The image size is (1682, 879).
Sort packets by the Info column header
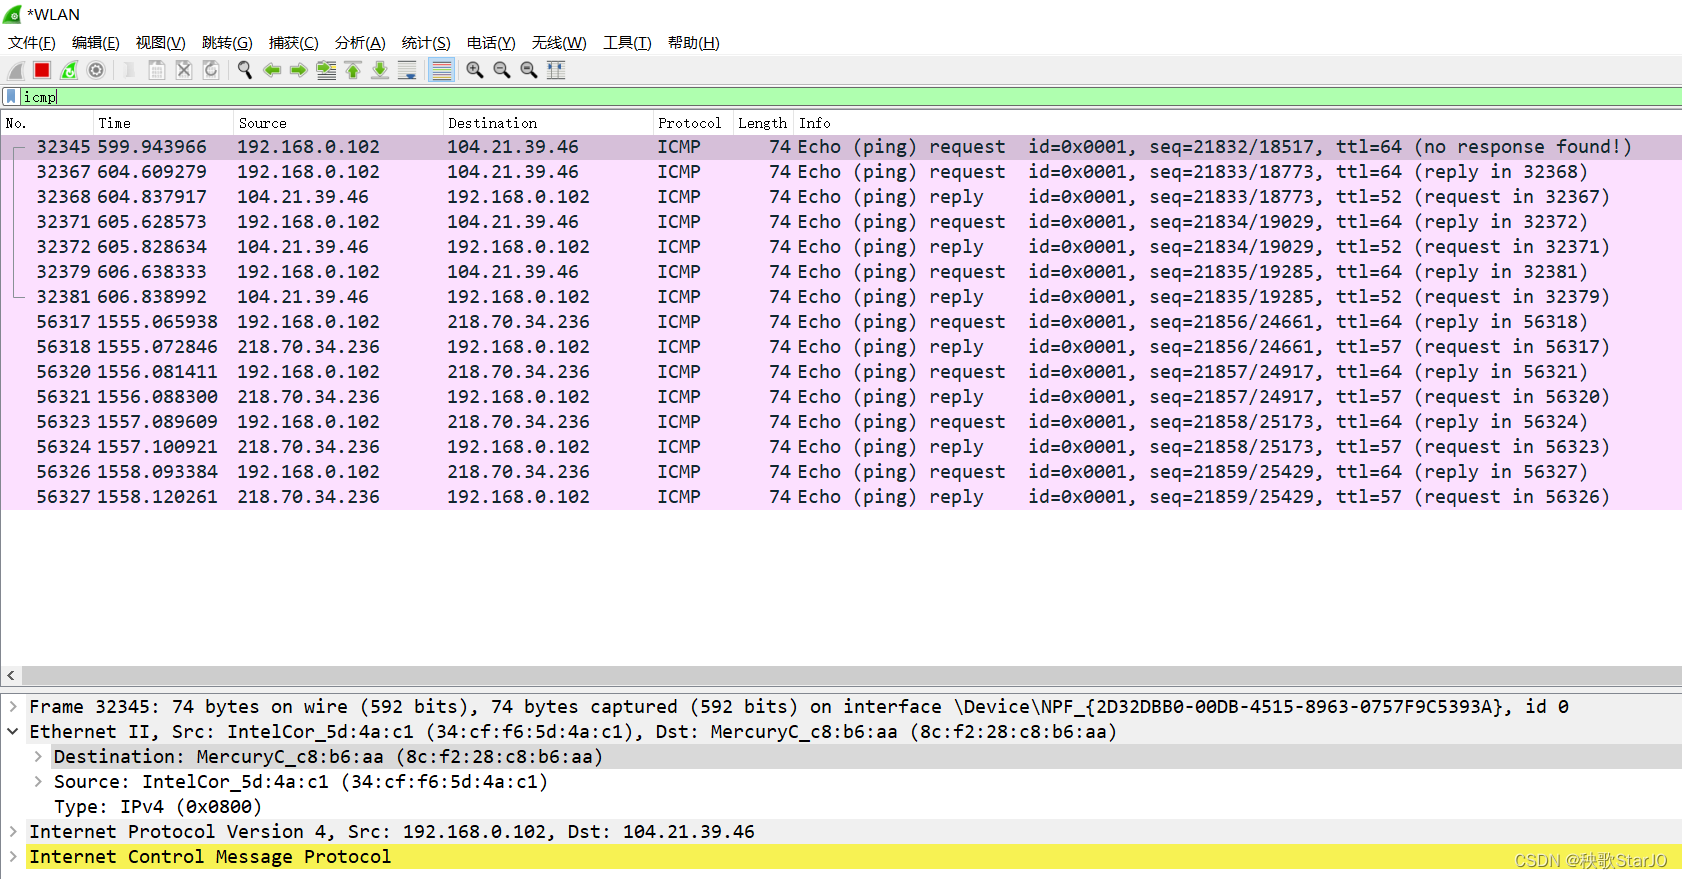coord(1237,123)
